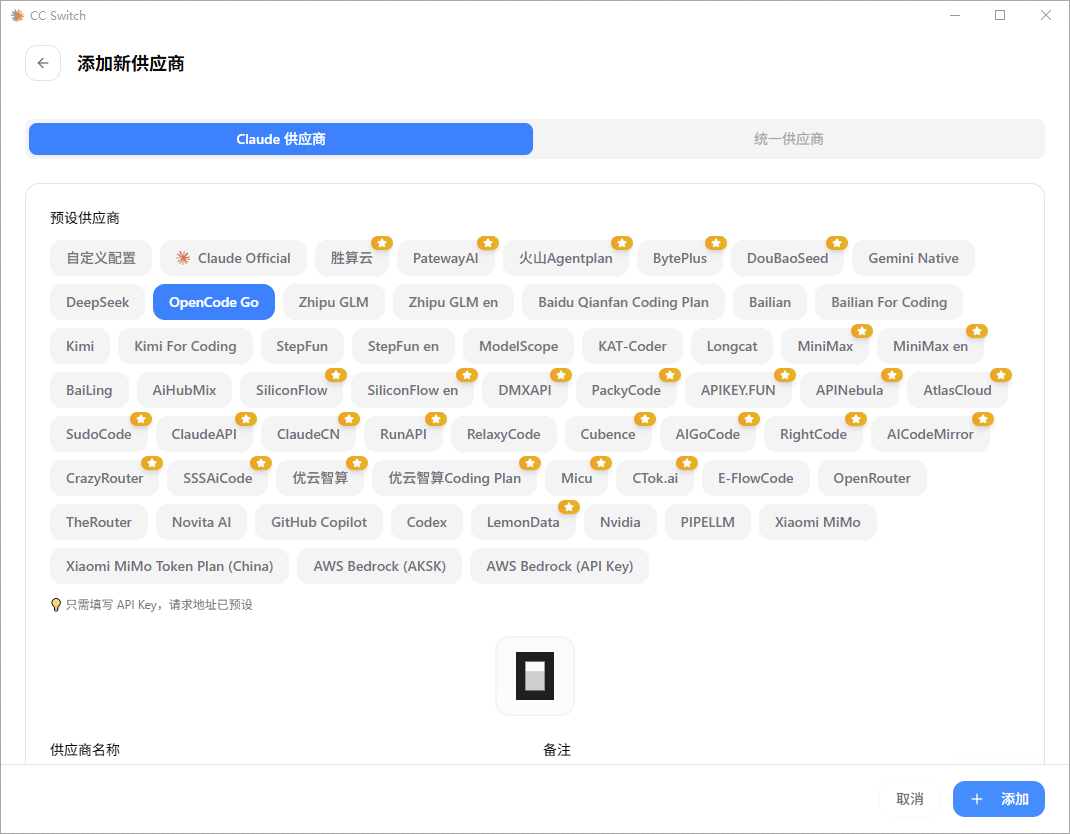1070x834 pixels.
Task: Cancel with the 取消 button
Action: tap(910, 799)
